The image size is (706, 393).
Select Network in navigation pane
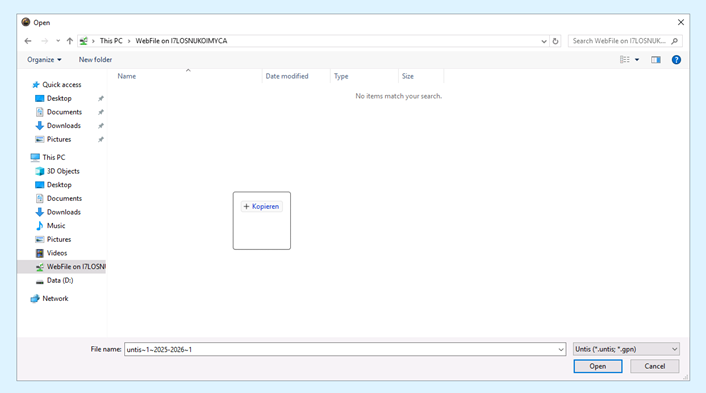click(55, 298)
